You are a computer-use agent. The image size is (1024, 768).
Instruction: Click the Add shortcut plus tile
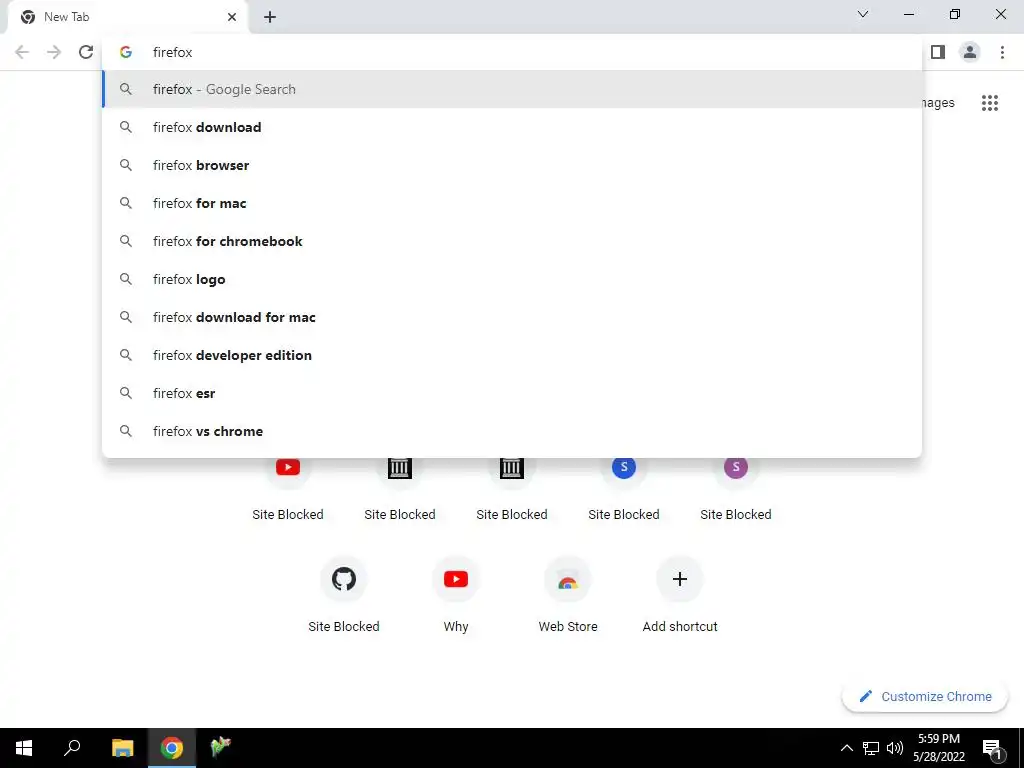pos(680,596)
